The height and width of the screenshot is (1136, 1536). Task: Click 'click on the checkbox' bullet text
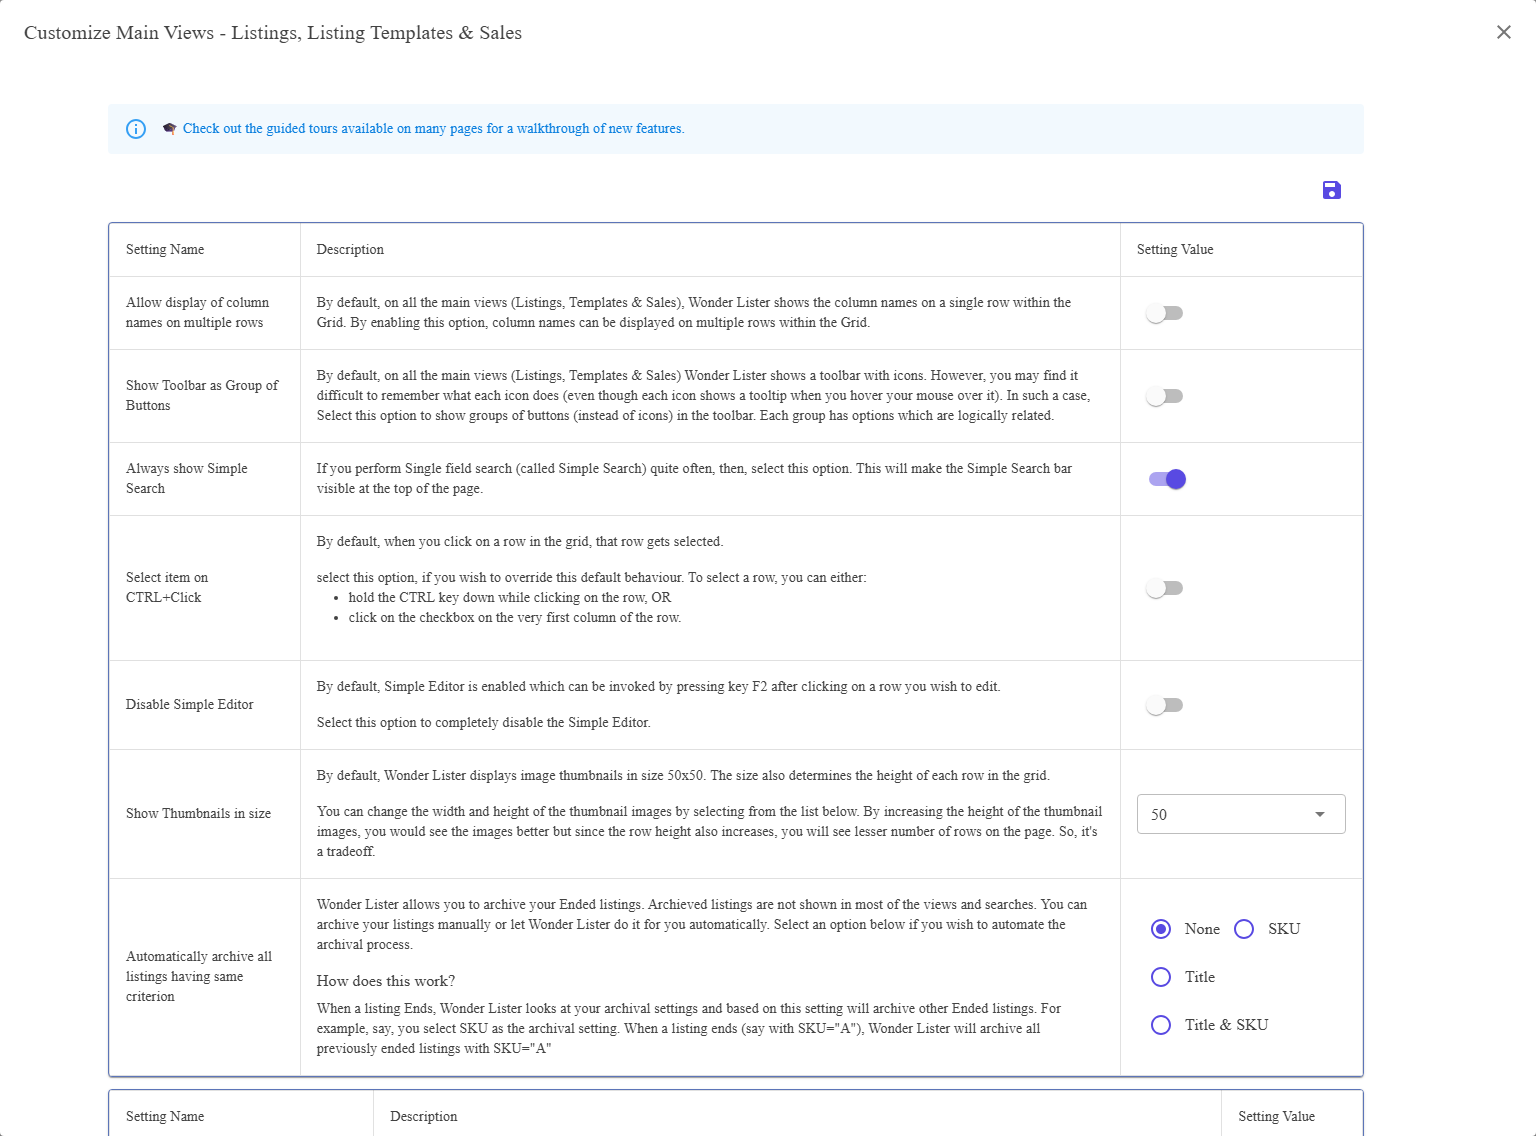point(515,618)
